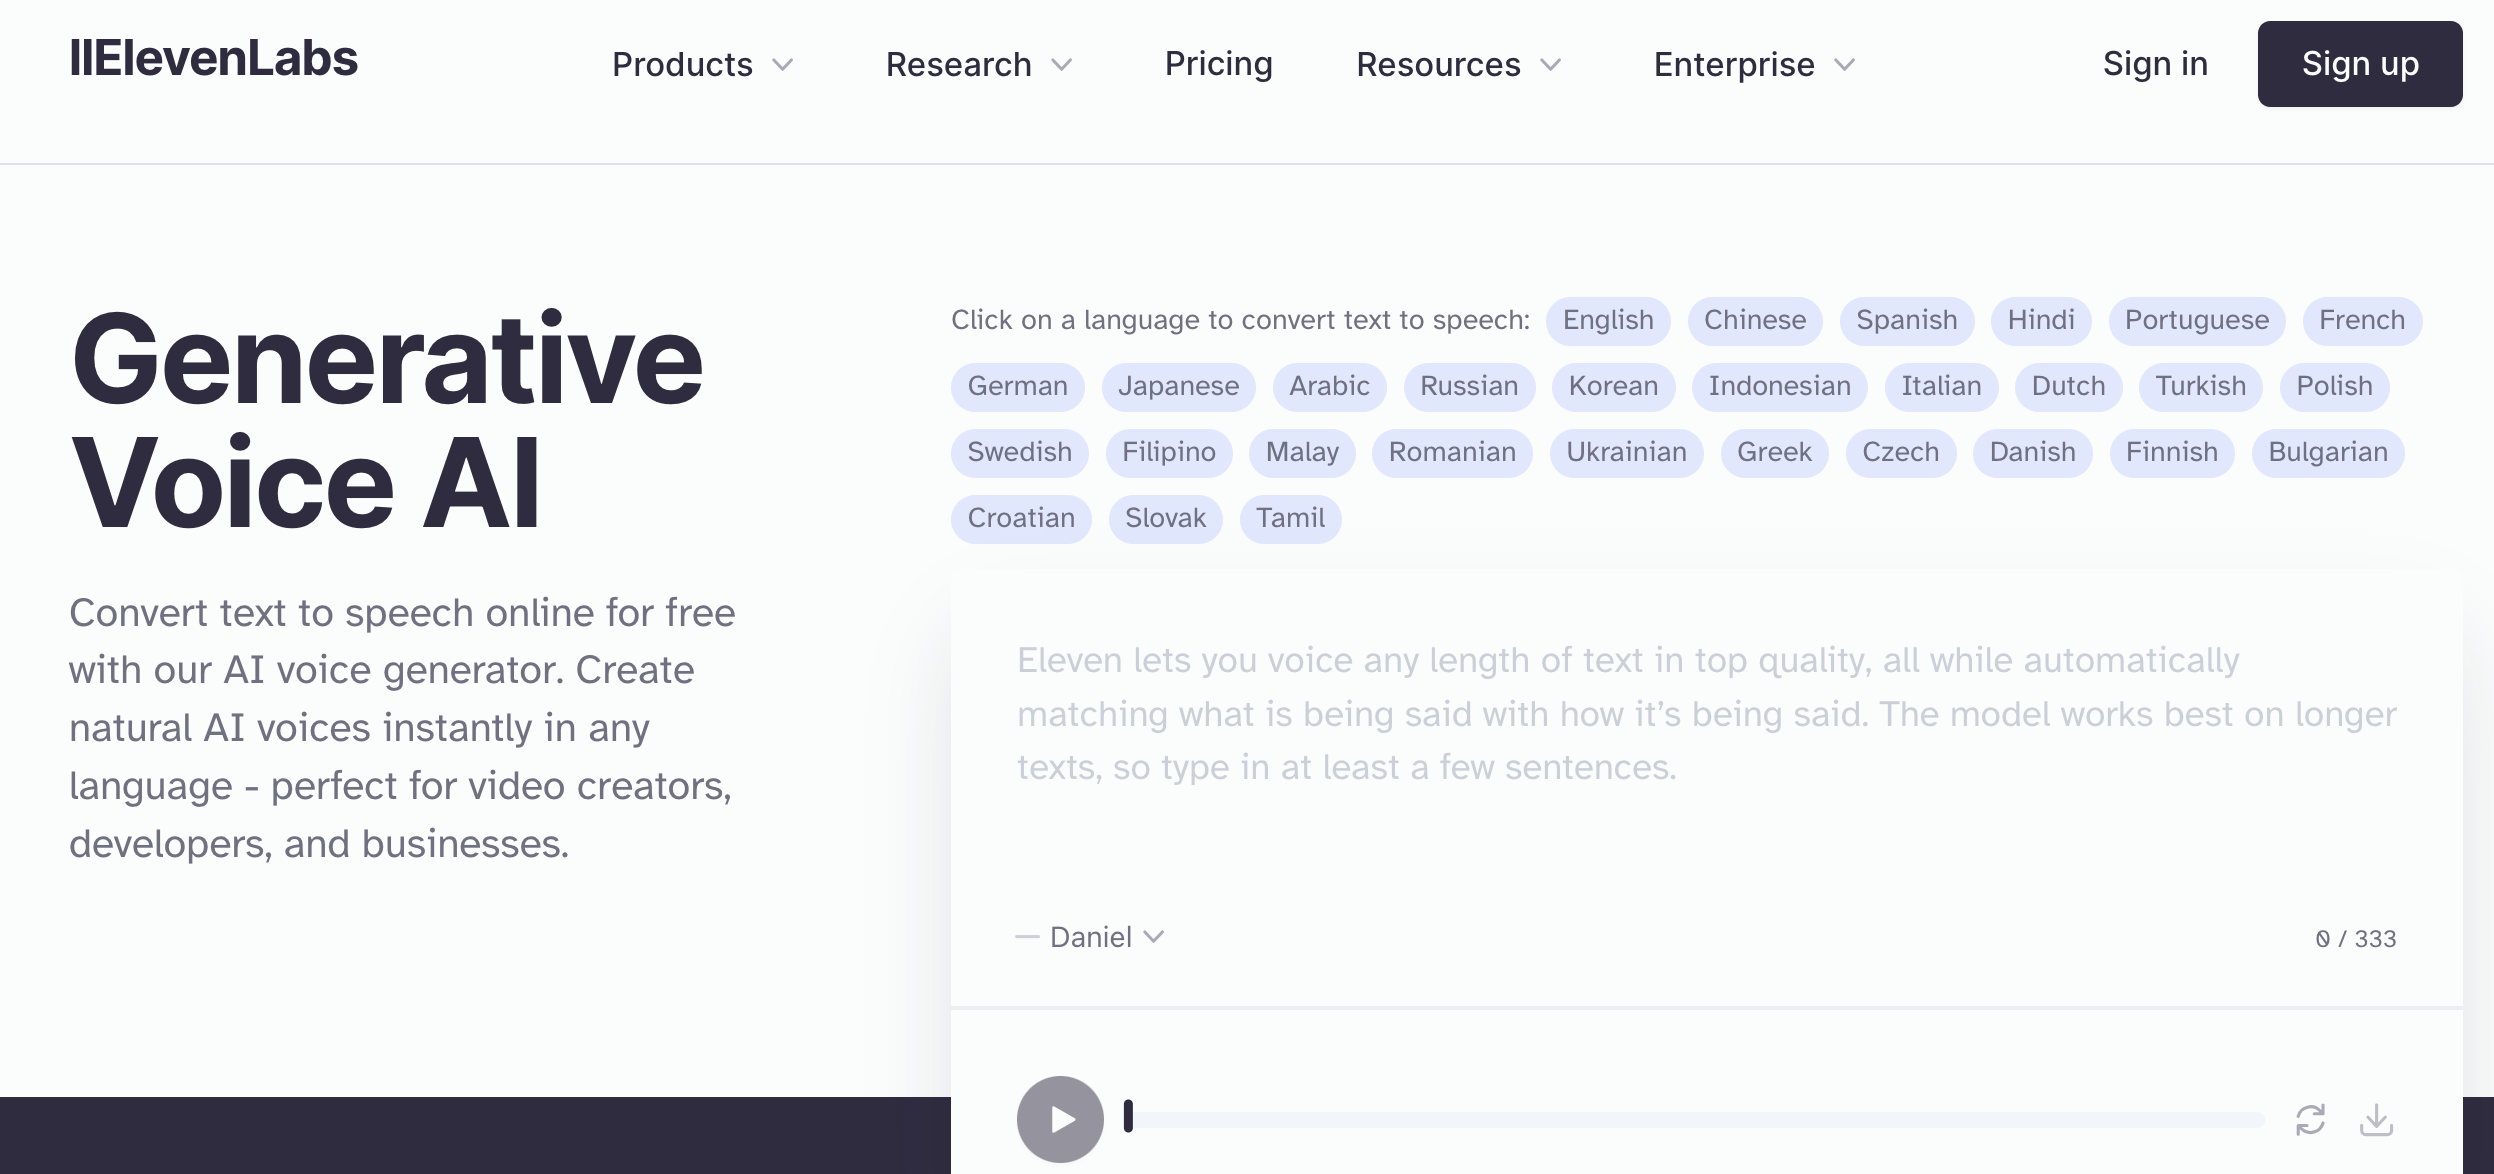Open the Enterprise dropdown
The width and height of the screenshot is (2494, 1174).
(x=1753, y=65)
